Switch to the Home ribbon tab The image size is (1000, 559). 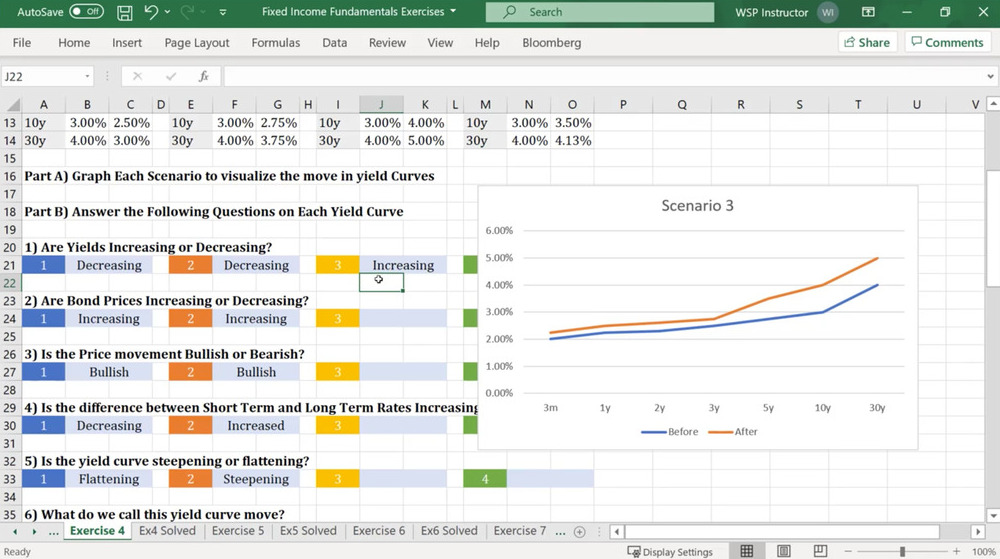(x=74, y=43)
